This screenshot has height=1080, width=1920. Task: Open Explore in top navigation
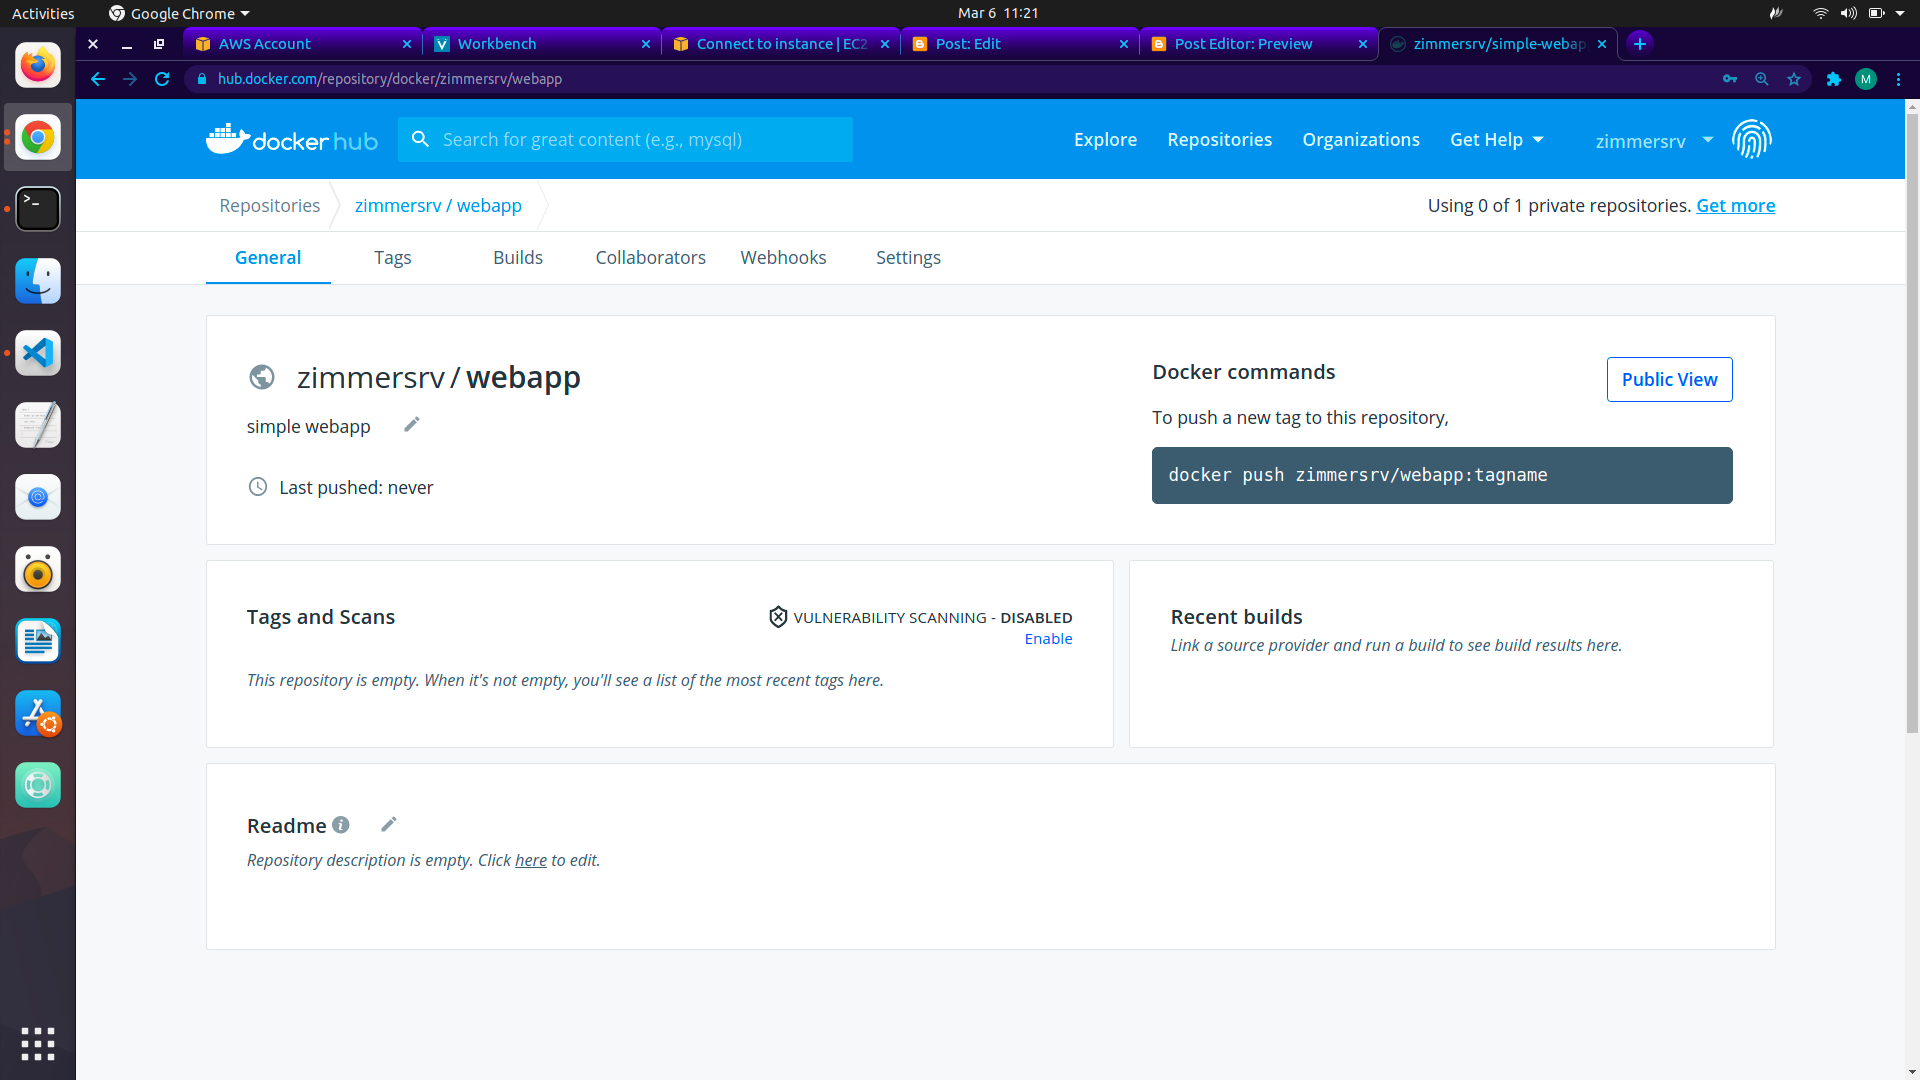(1105, 140)
